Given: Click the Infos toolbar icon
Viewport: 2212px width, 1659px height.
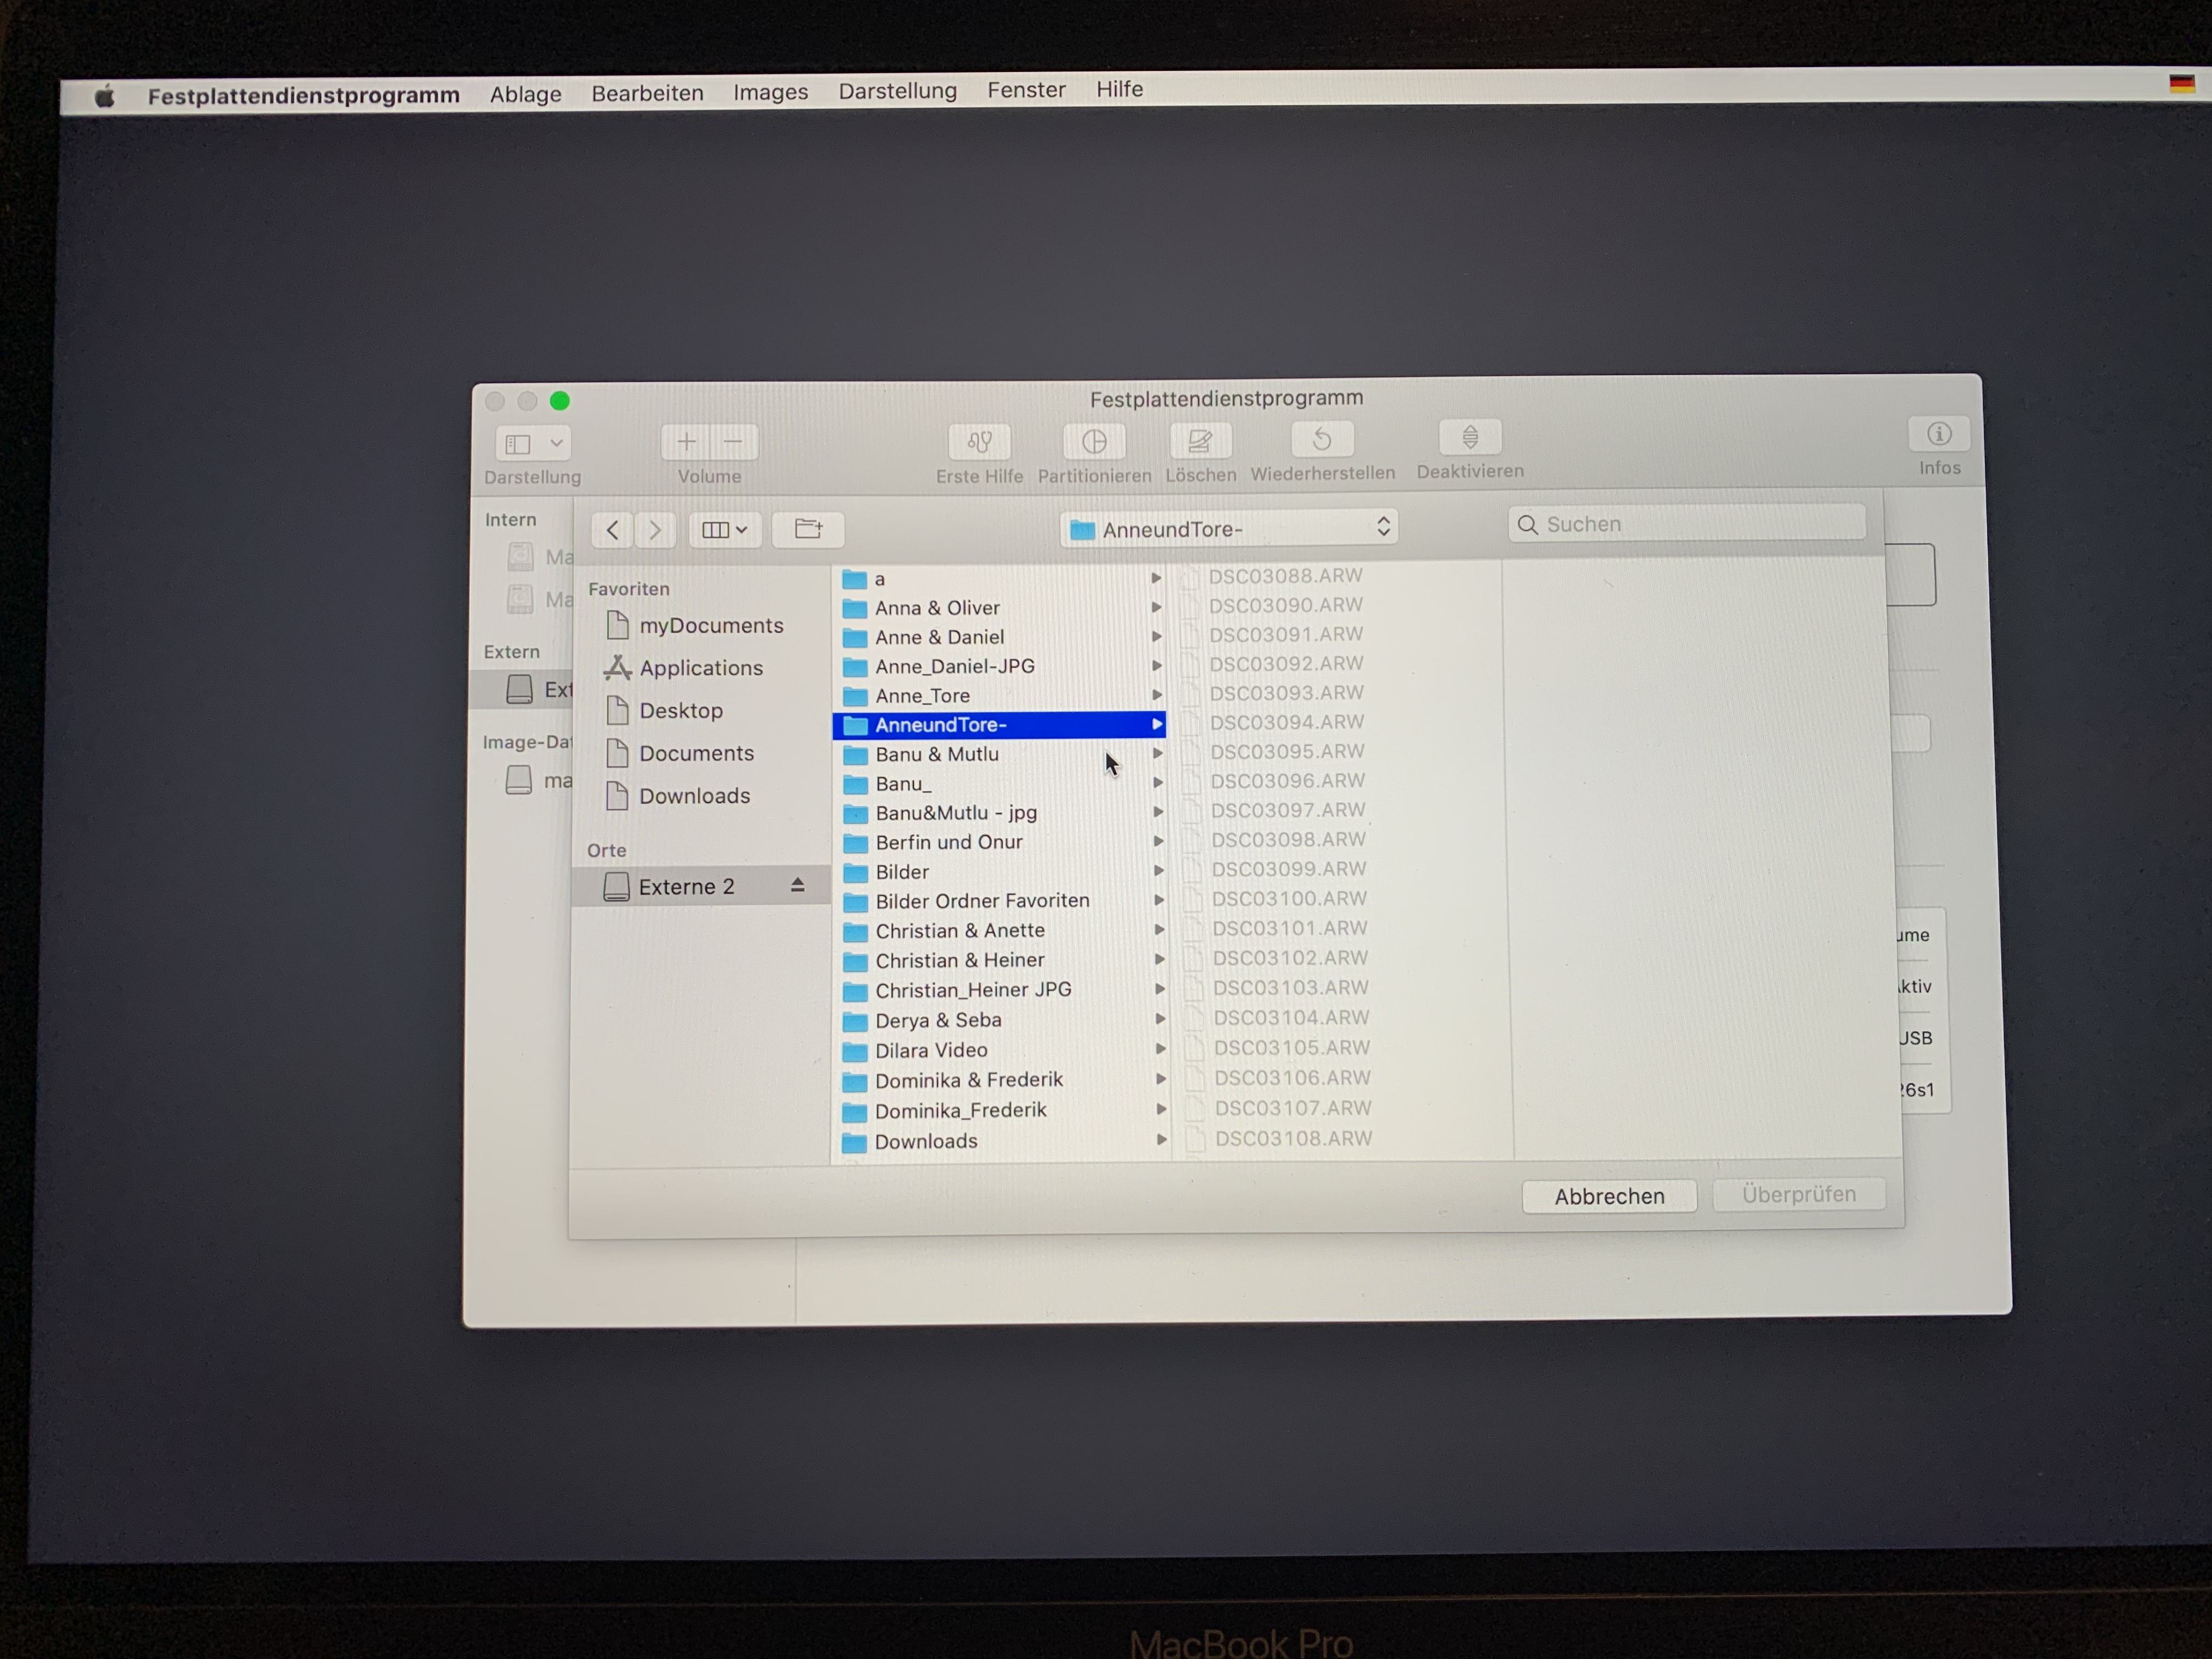Looking at the screenshot, I should coord(1939,433).
